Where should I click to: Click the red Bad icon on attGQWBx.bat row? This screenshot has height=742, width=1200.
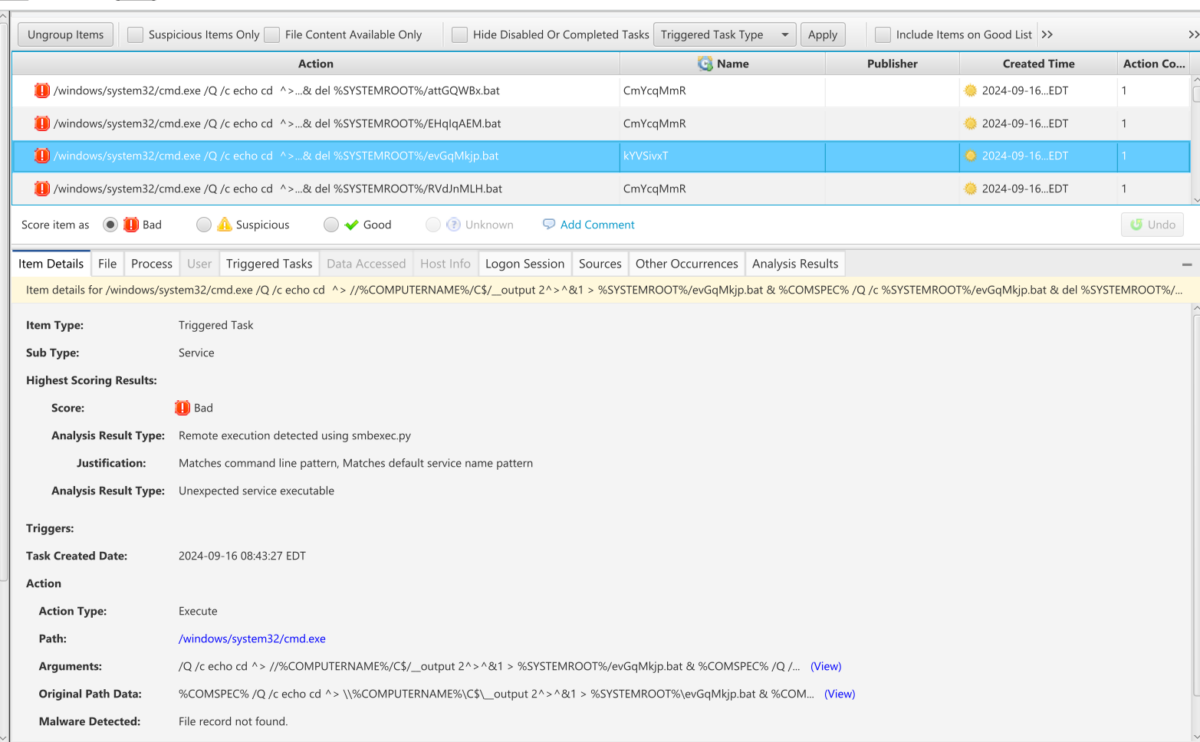pos(41,90)
